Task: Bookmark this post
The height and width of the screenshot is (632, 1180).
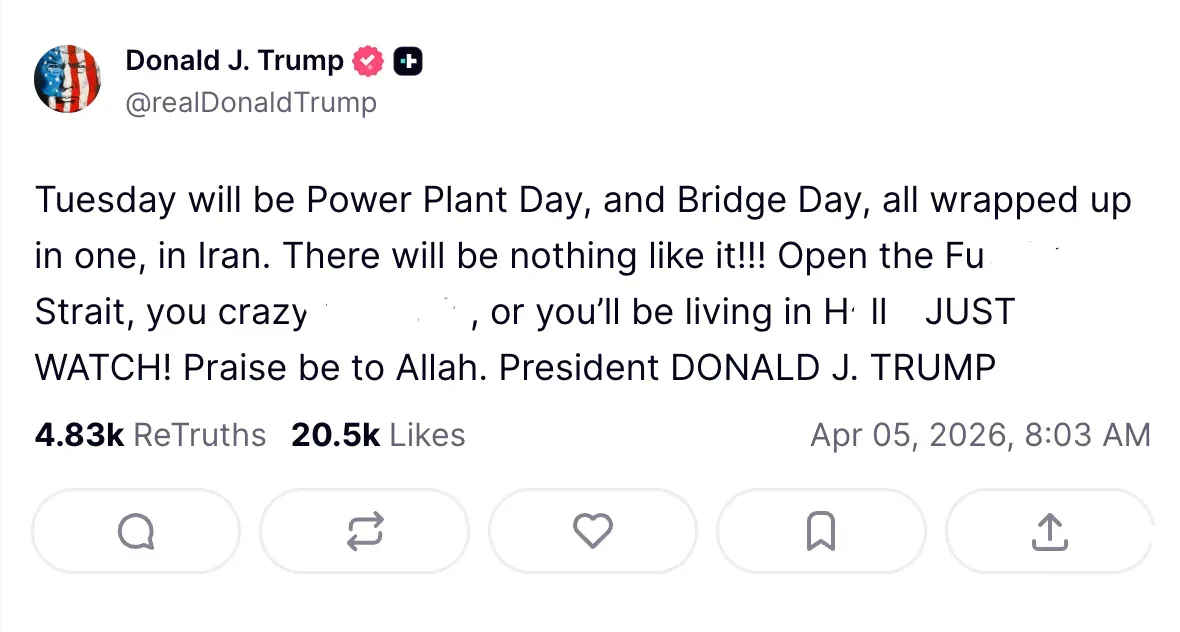Action: 820,530
